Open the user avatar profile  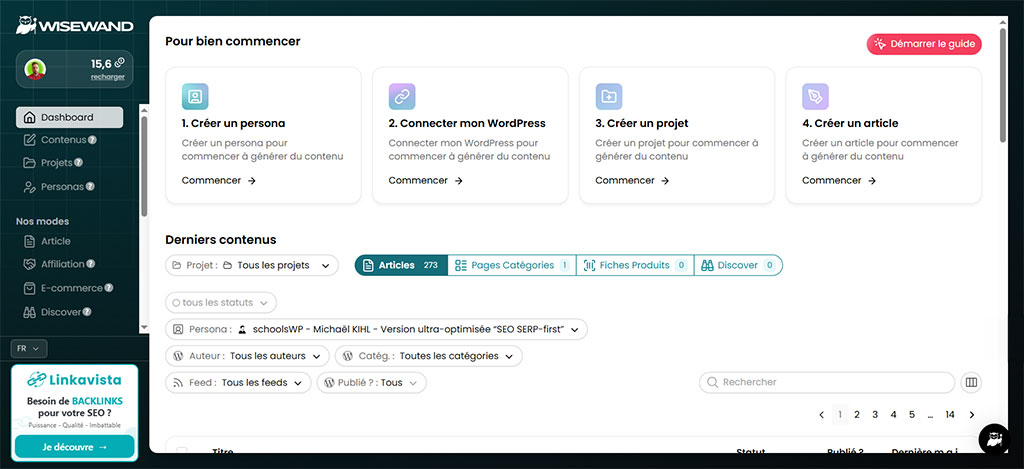pos(35,69)
